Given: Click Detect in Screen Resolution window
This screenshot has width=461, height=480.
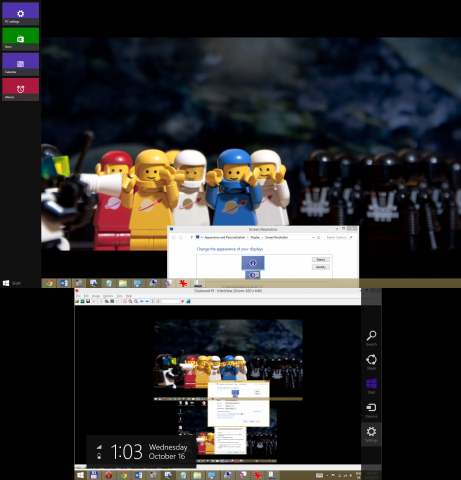Looking at the screenshot, I should pos(321,259).
